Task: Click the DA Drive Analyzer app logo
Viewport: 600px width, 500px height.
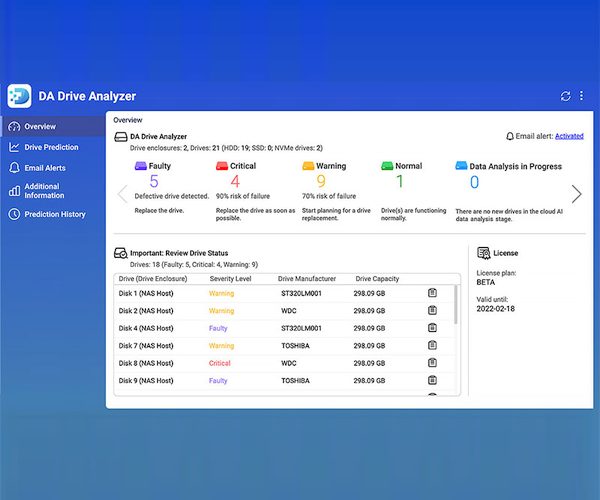Action: coord(19,96)
